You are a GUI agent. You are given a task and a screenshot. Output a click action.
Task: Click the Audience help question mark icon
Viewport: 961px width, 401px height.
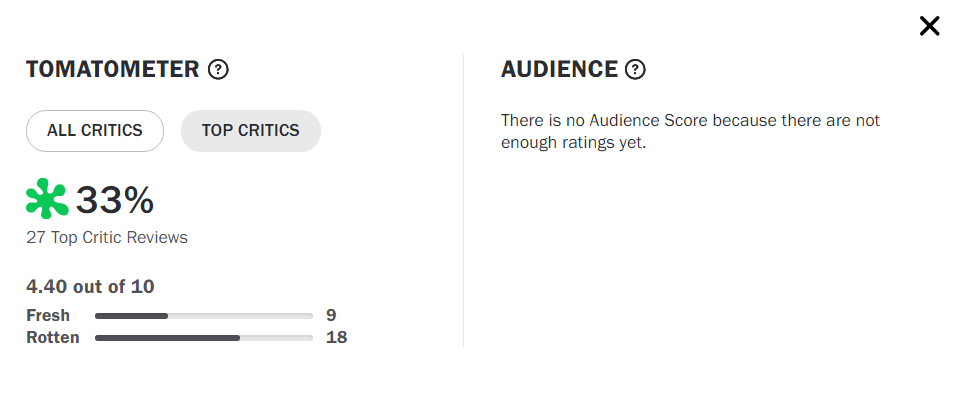click(635, 70)
